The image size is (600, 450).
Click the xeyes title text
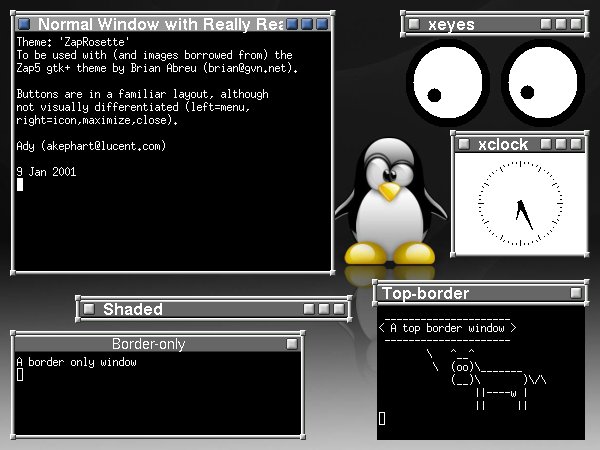pyautogui.click(x=452, y=24)
